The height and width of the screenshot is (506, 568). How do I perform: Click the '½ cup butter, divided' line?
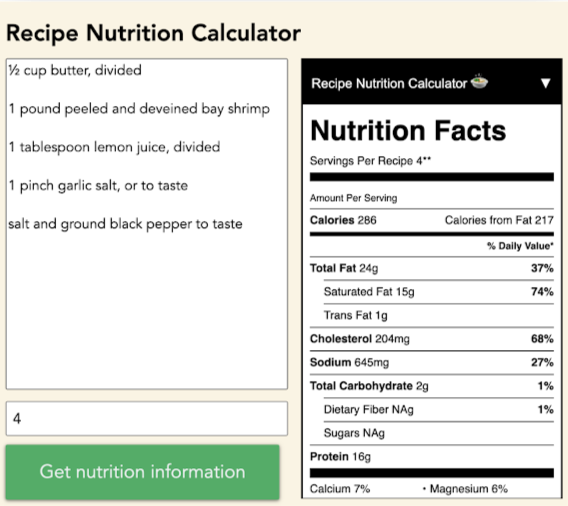click(x=75, y=70)
